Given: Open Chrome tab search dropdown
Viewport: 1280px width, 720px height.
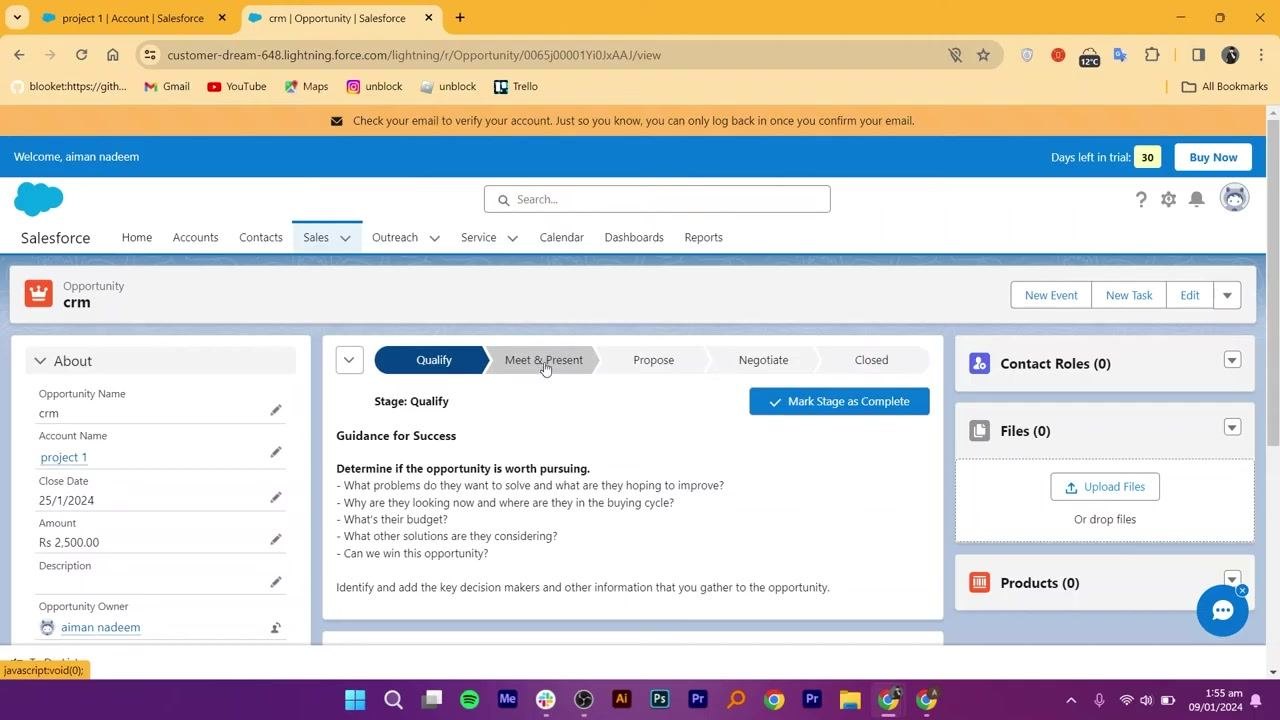Looking at the screenshot, I should pos(17,18).
